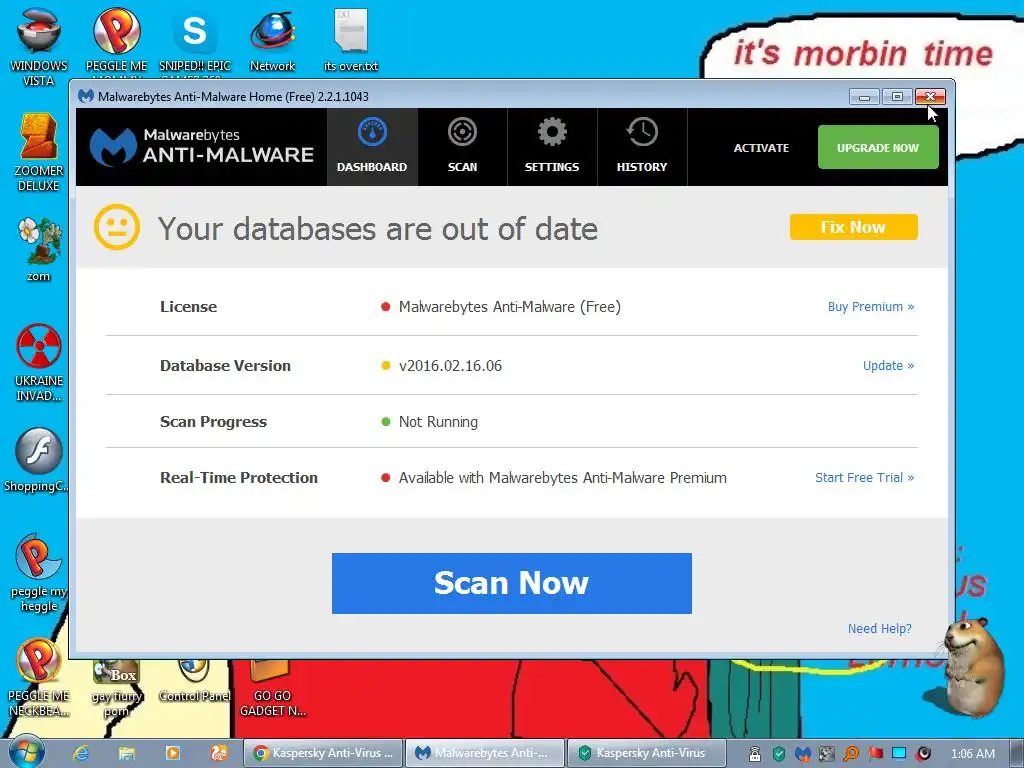Open the UC Browser taskbar icon

(219, 753)
